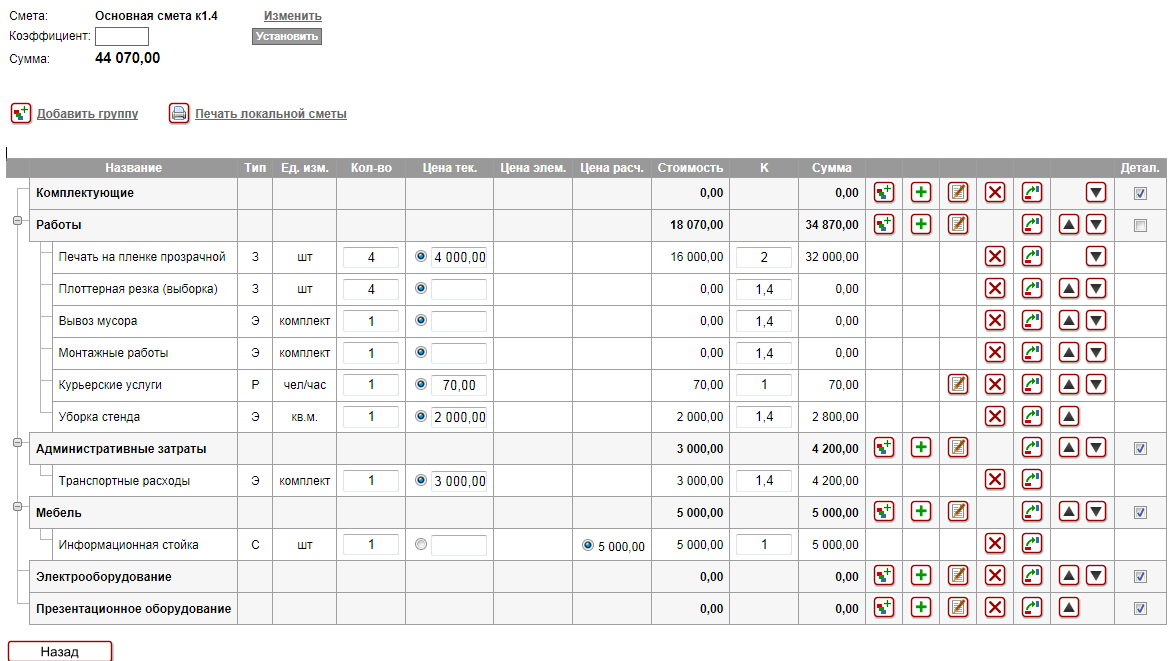The width and height of the screenshot is (1174, 661).
Task: Open the Добавить группу link
Action: (87, 114)
